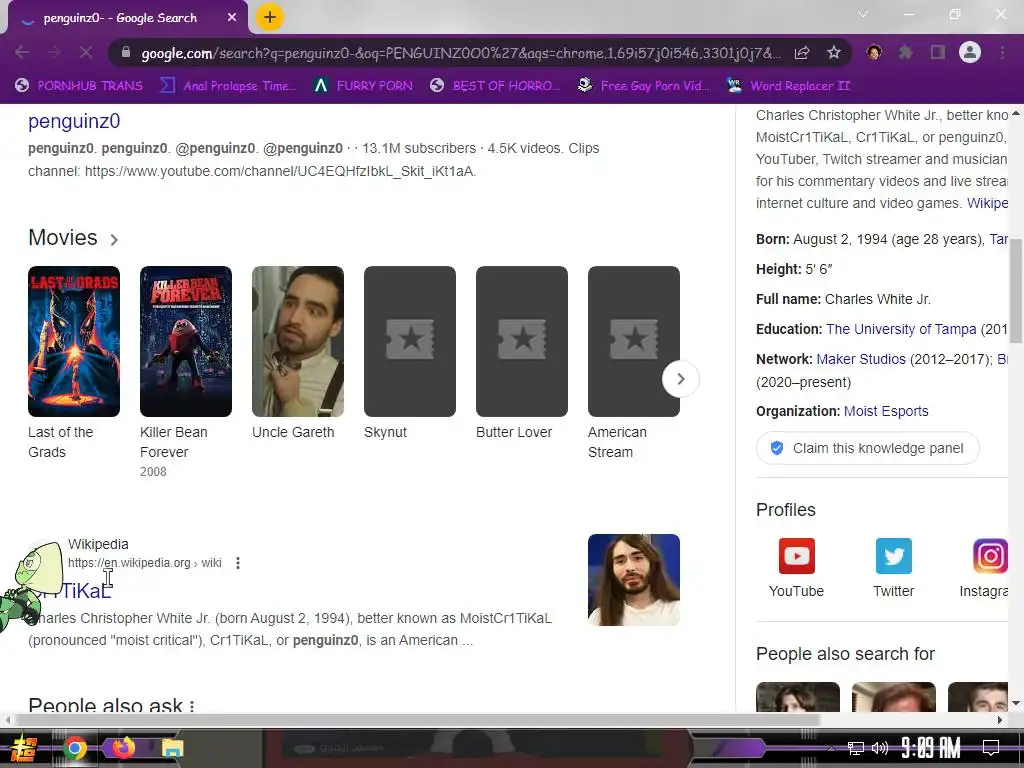
Task: Open the Instagram profile icon
Action: tap(990, 556)
